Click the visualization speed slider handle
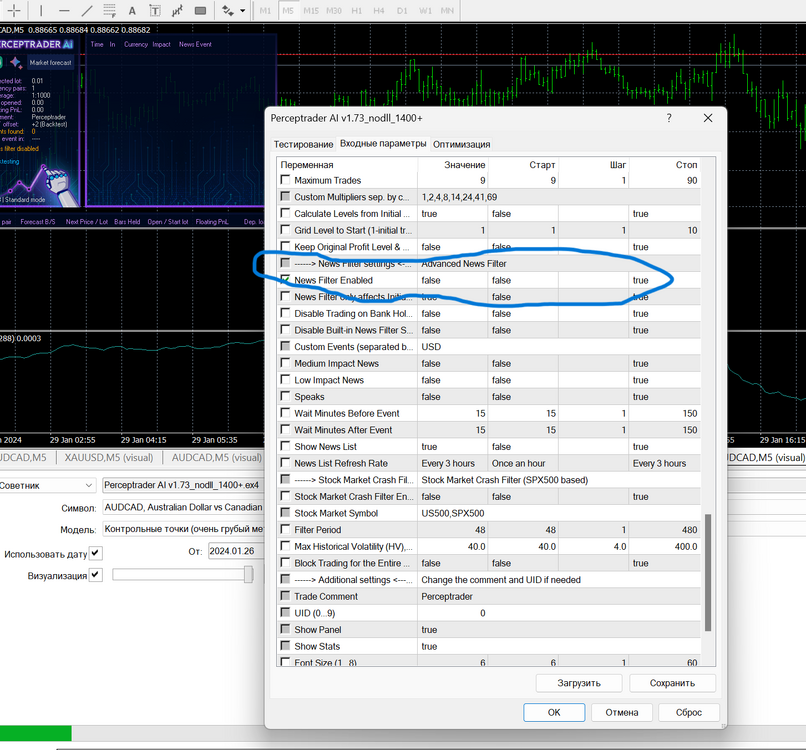The width and height of the screenshot is (806, 750). coord(248,574)
